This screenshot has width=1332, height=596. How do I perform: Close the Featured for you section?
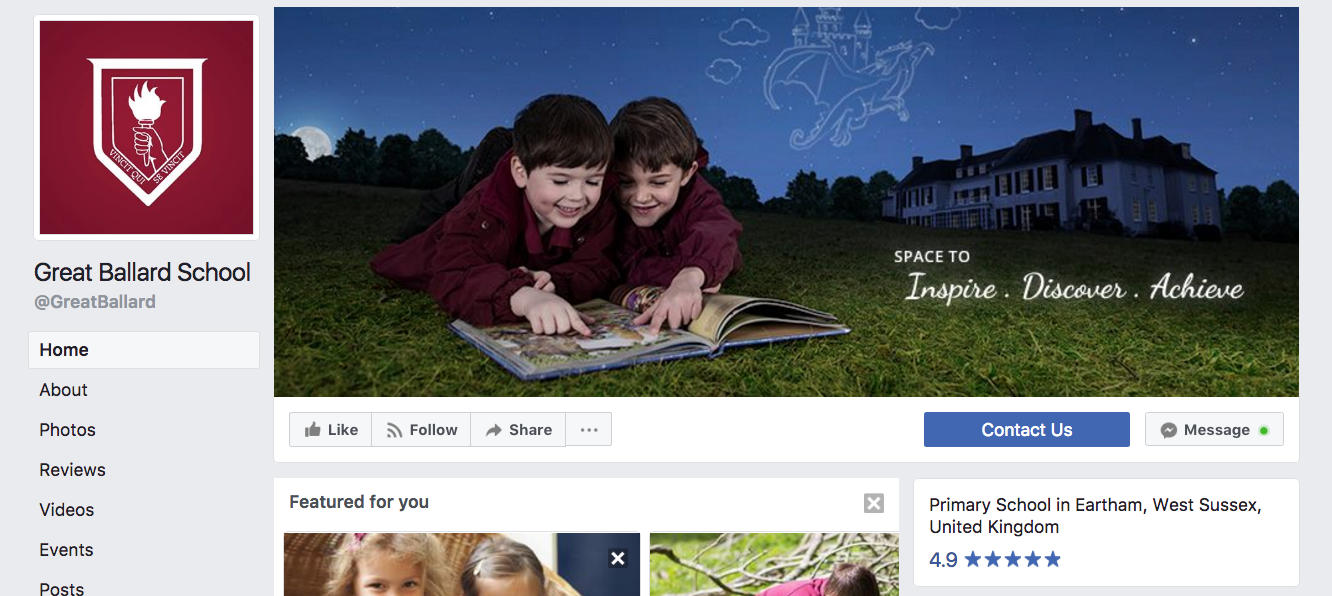point(874,503)
